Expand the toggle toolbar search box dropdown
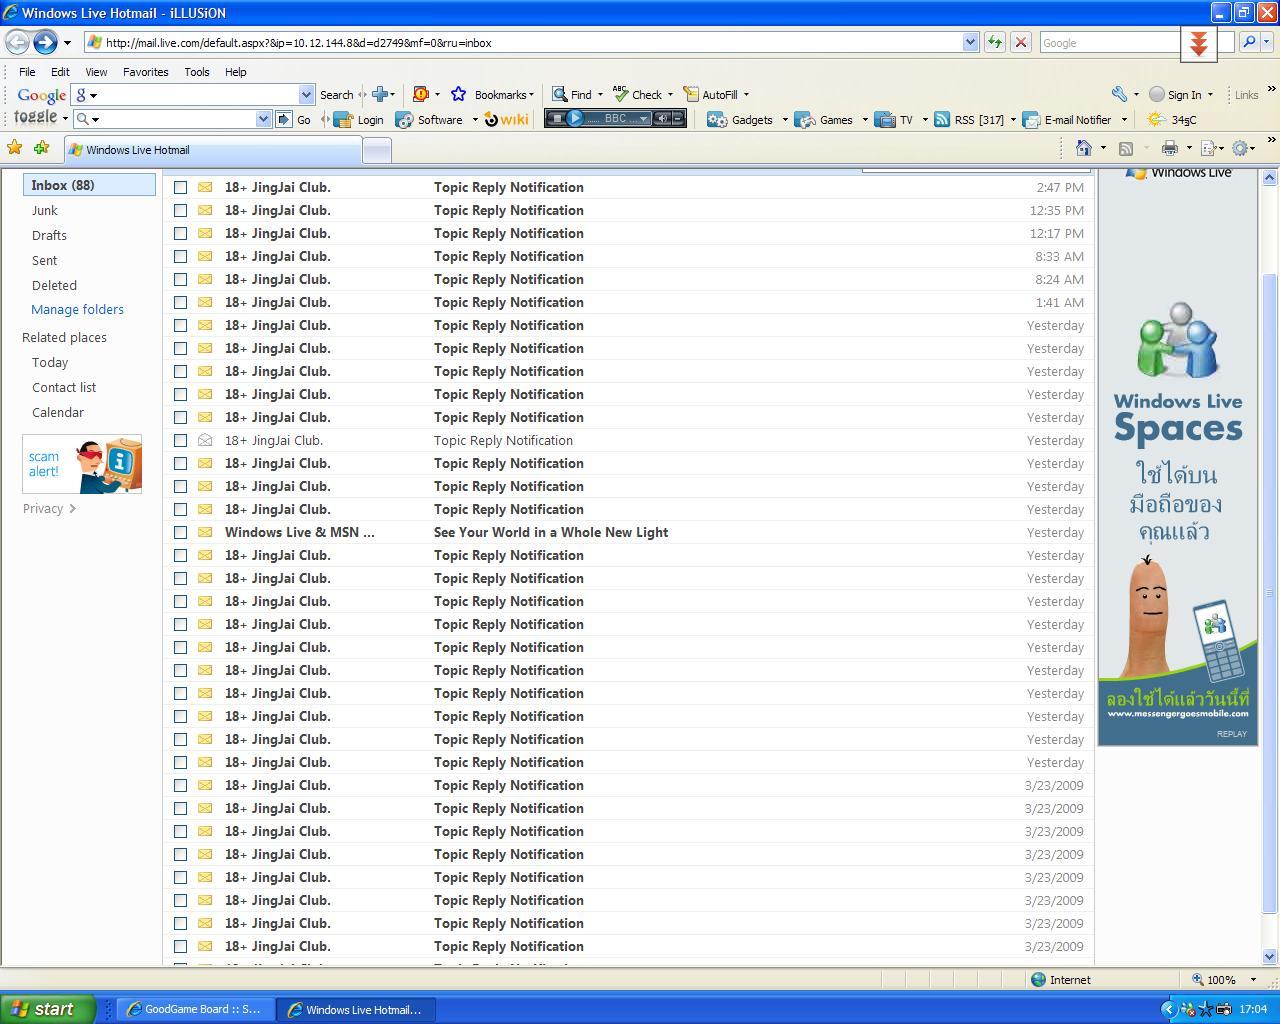This screenshot has width=1280, height=1024. [263, 119]
